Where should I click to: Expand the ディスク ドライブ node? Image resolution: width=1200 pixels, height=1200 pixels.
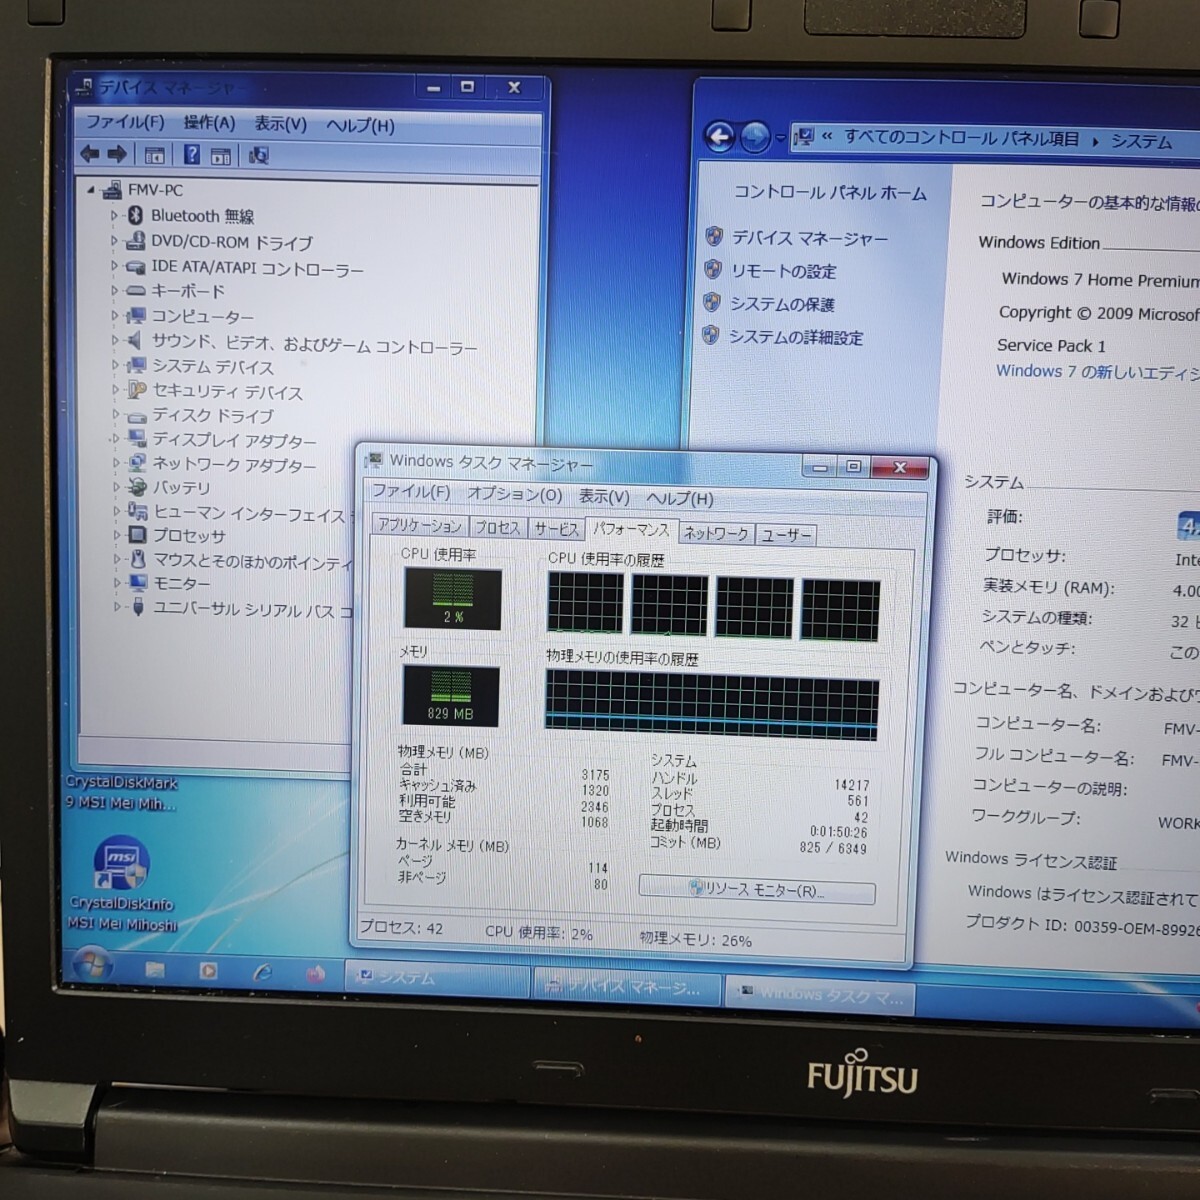115,415
